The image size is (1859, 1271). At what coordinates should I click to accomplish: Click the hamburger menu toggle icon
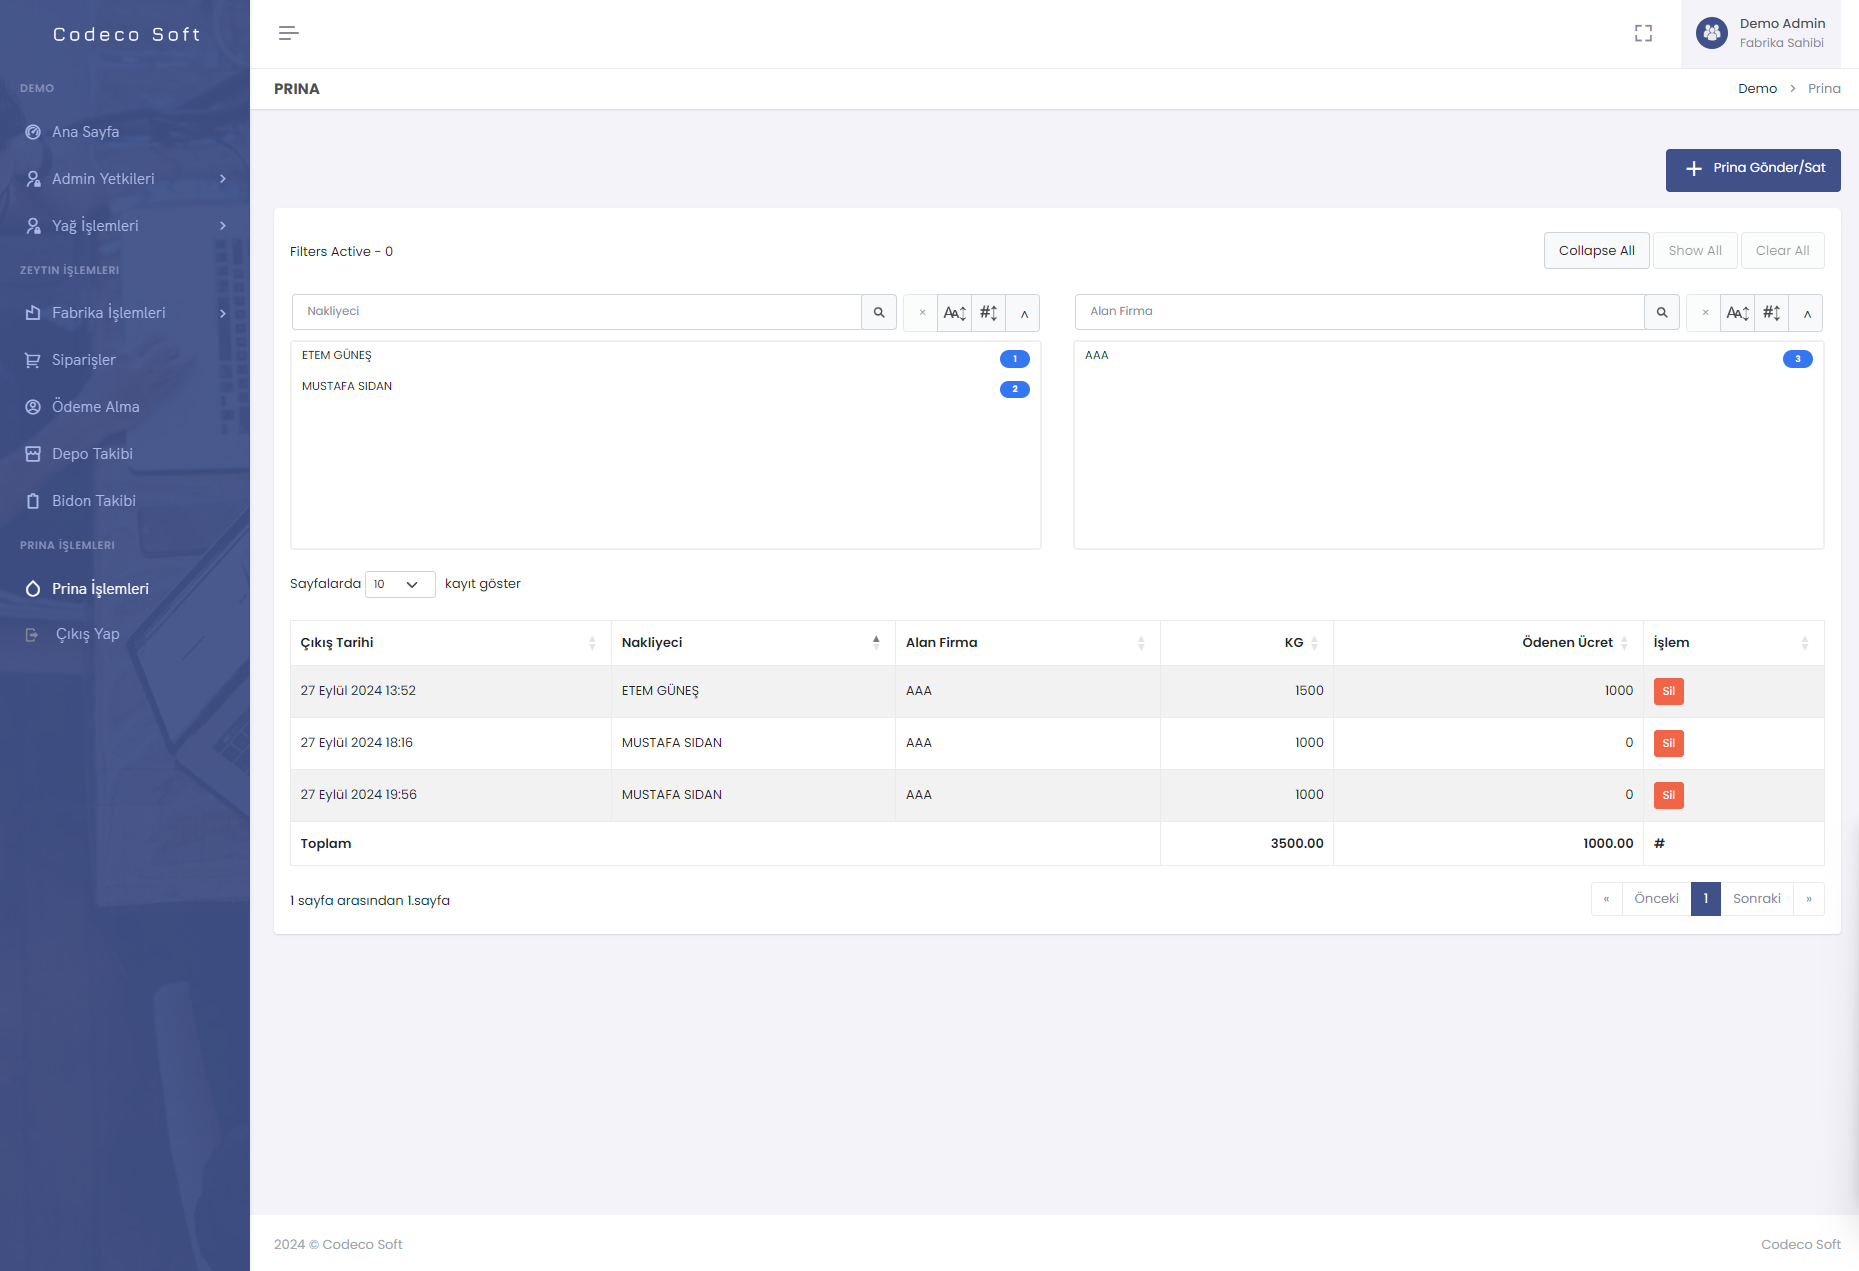(x=288, y=33)
